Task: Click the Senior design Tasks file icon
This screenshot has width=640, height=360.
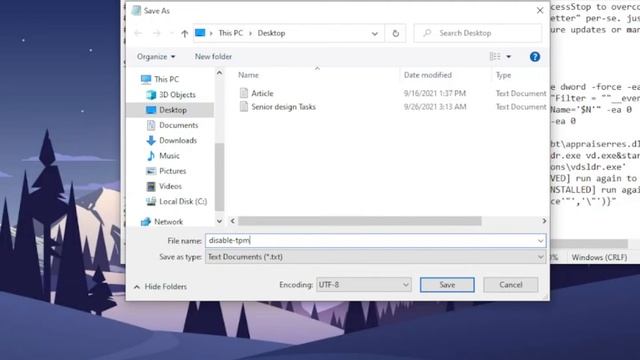Action: [244, 107]
